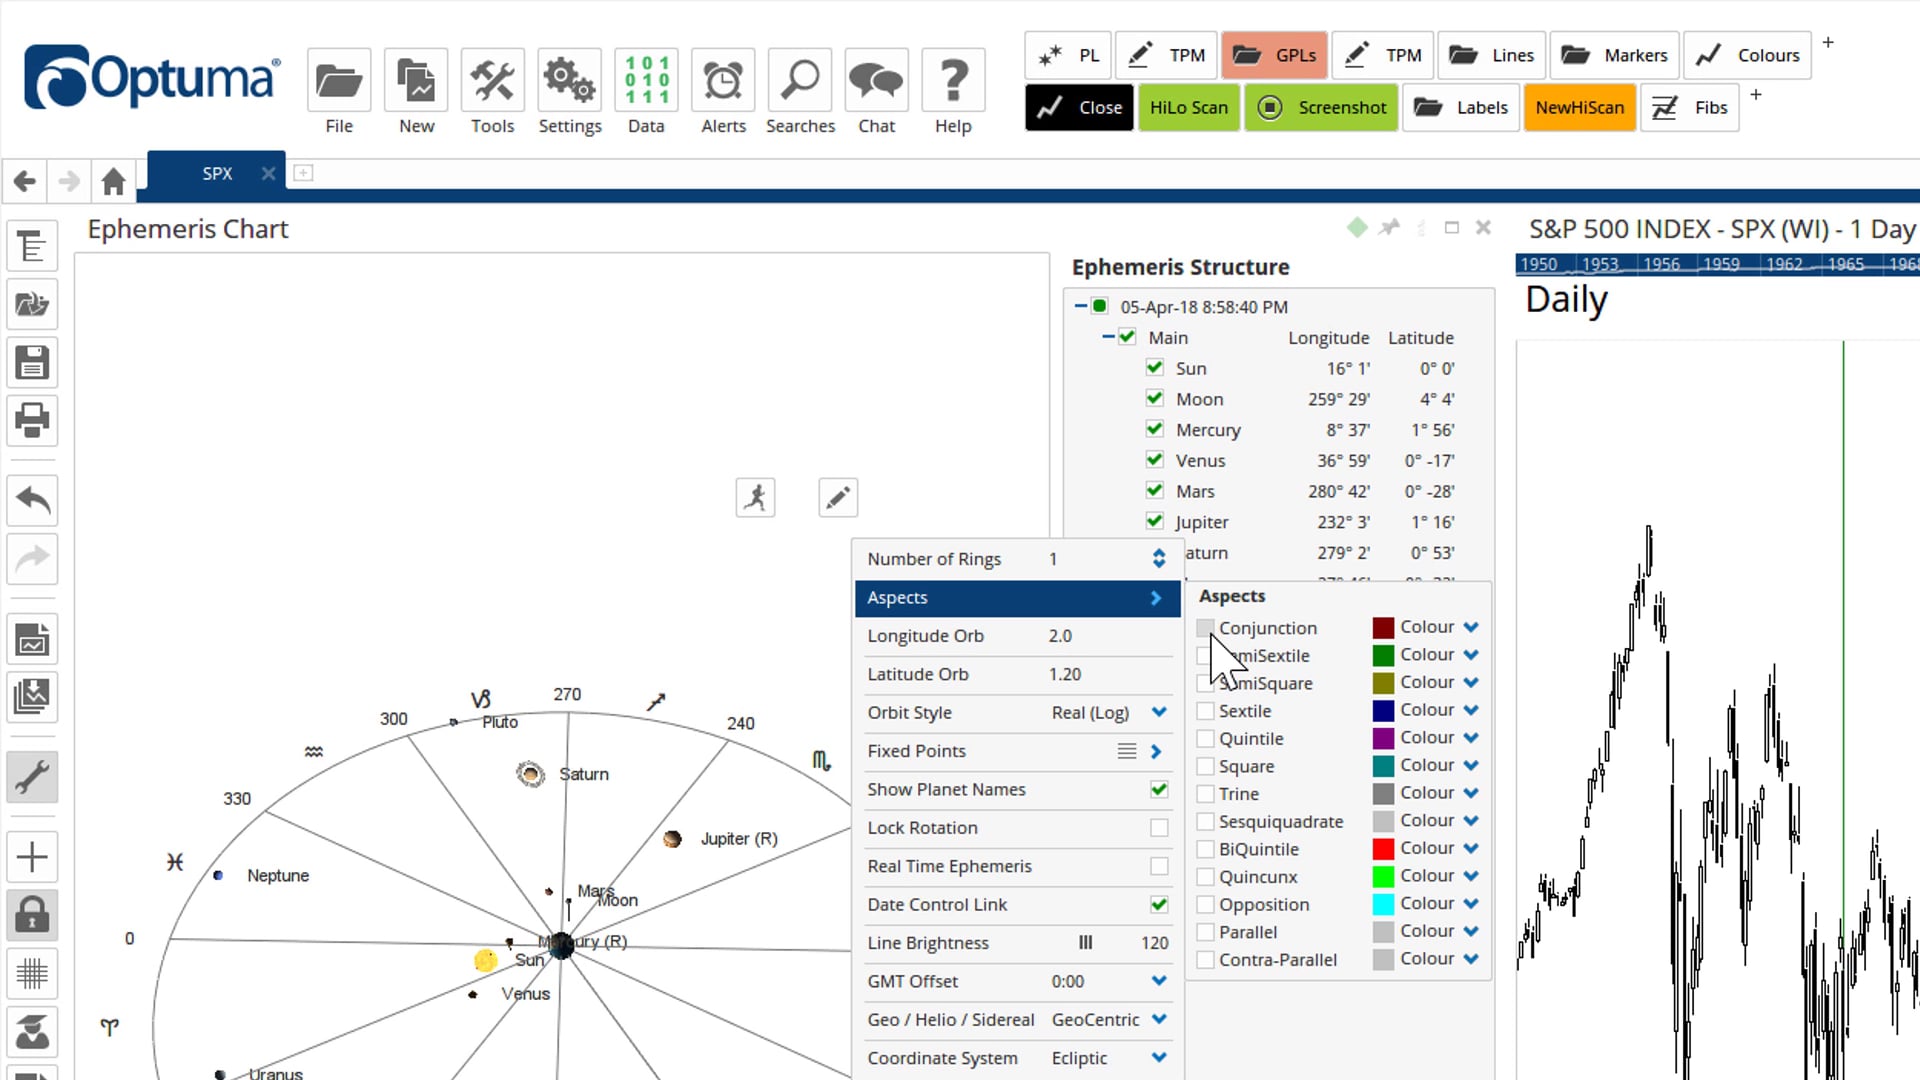The image size is (1920, 1080).
Task: Click the Colours toolbar button
Action: (x=1747, y=55)
